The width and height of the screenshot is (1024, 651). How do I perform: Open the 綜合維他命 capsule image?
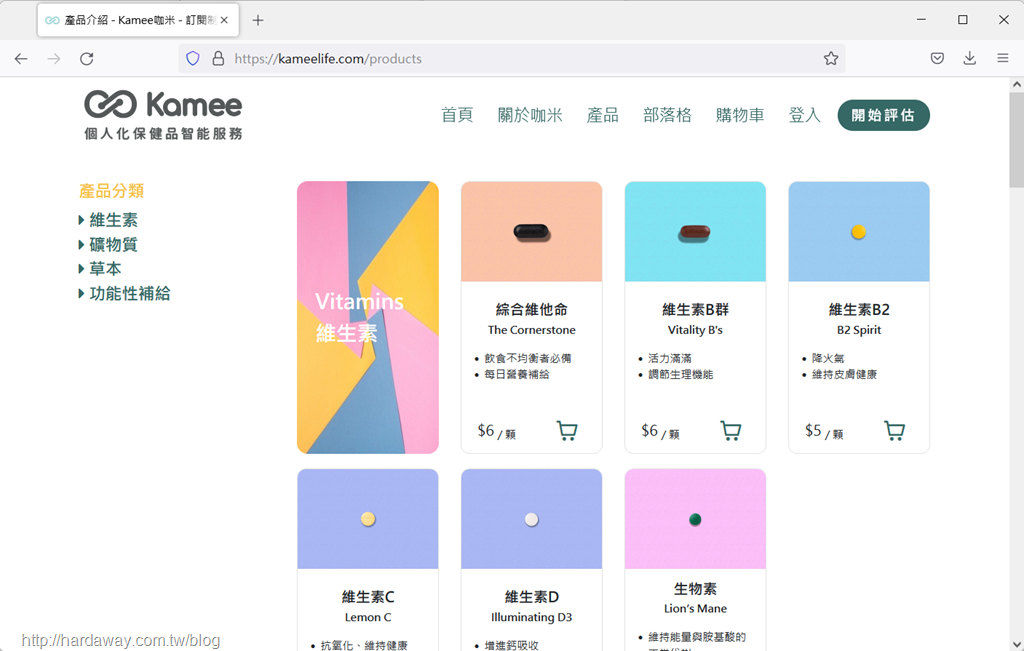pyautogui.click(x=532, y=232)
